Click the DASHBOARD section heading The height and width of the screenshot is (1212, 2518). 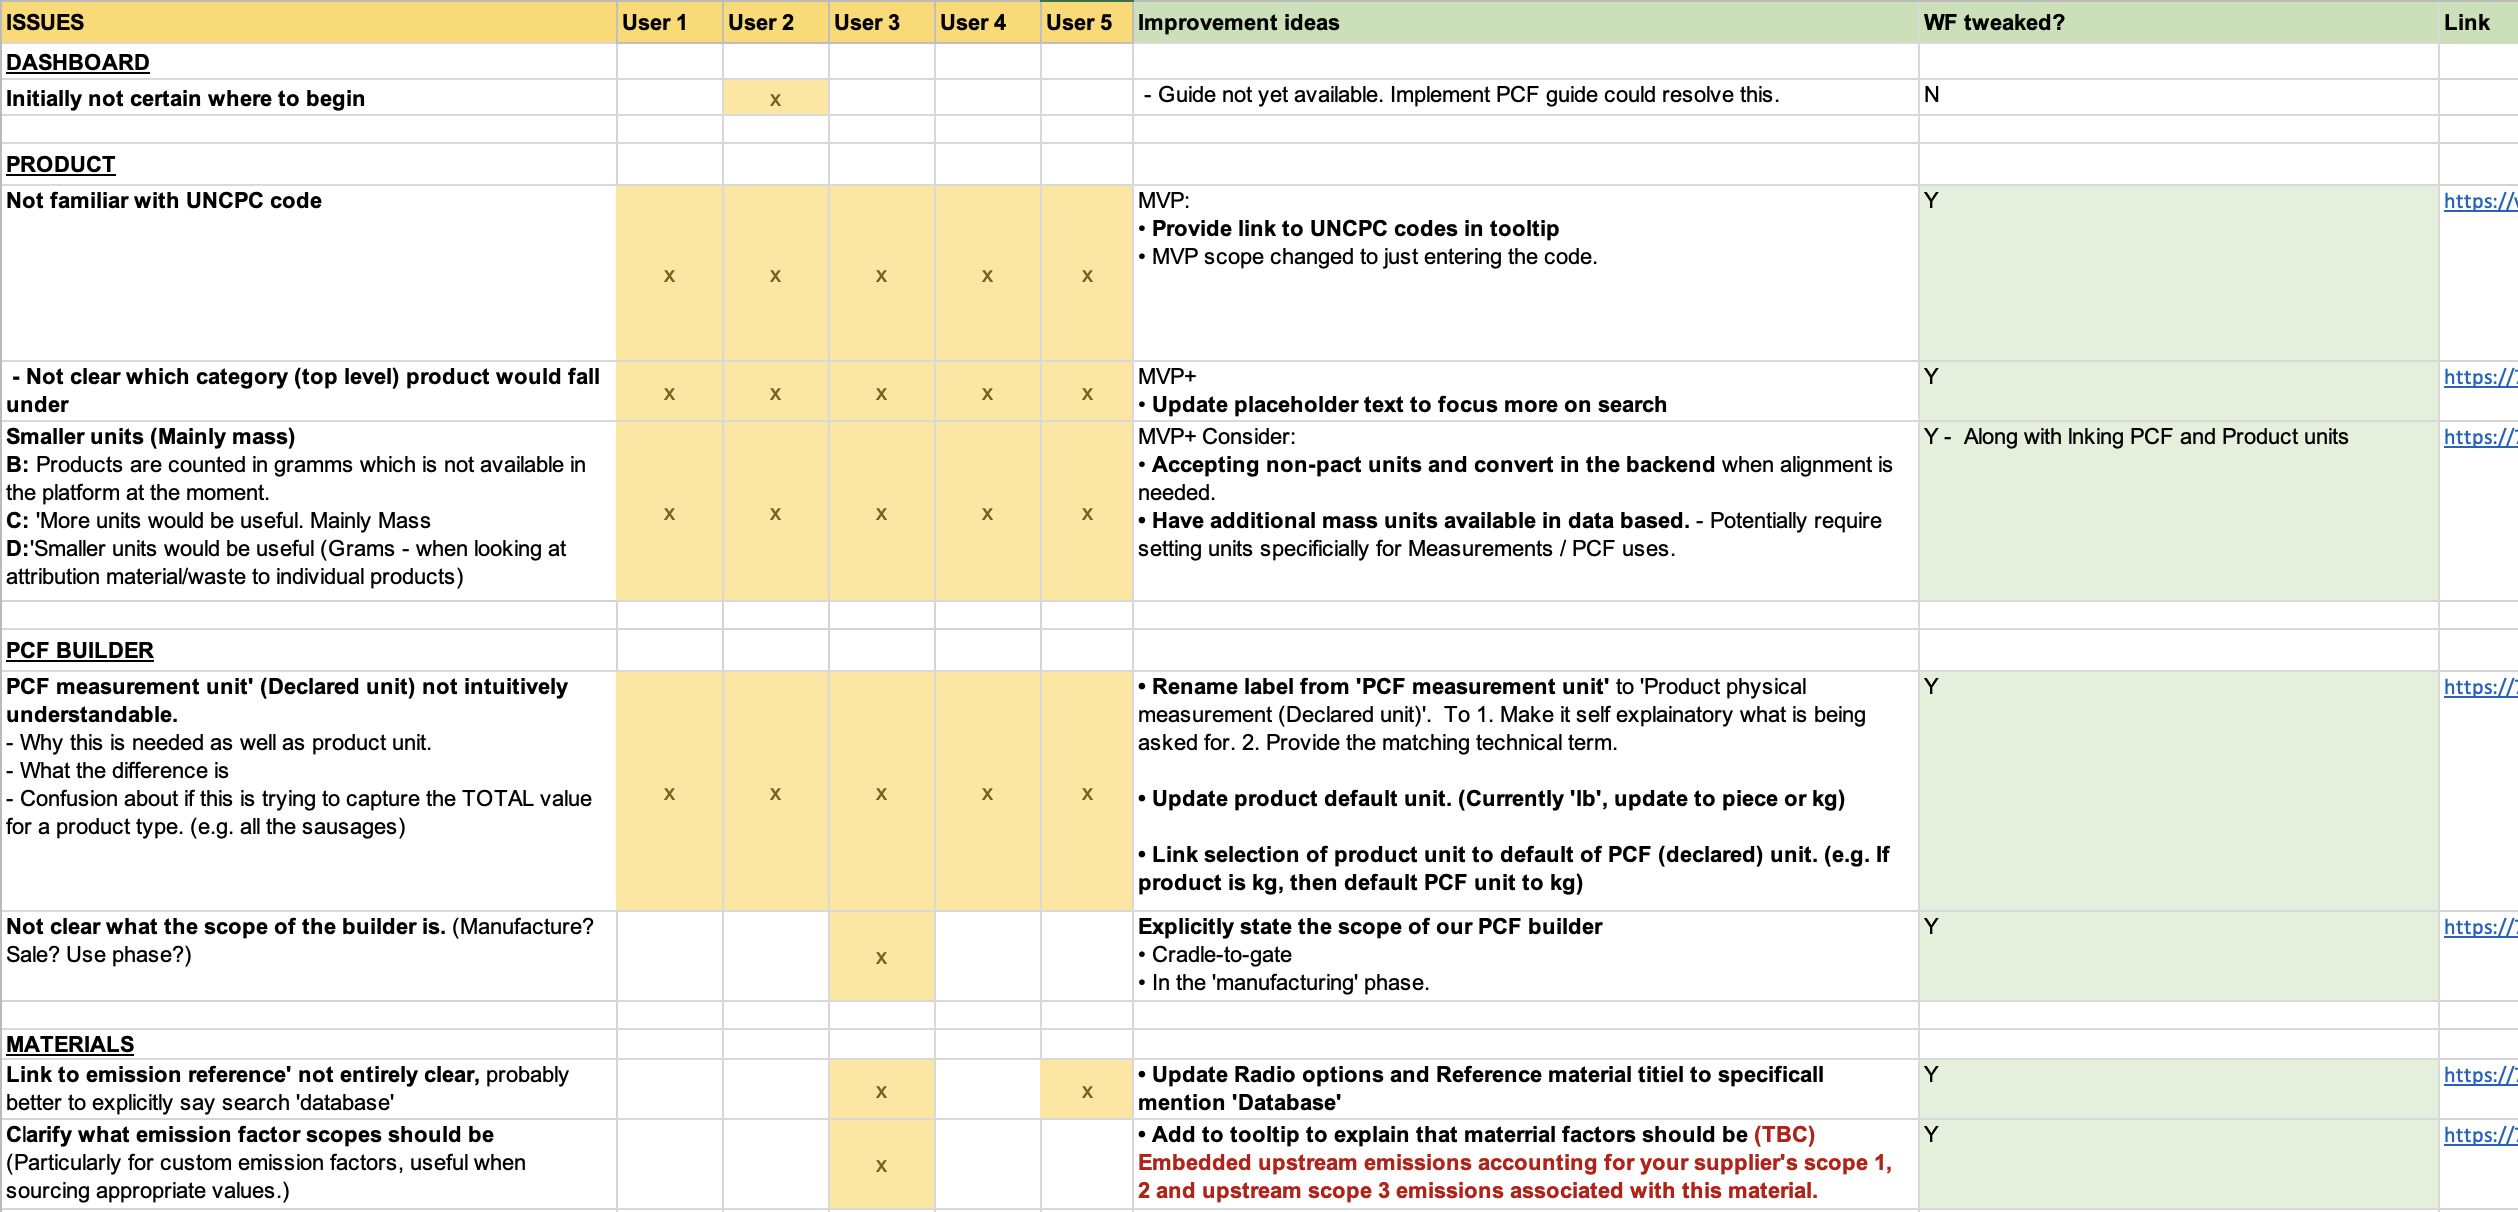tap(78, 62)
